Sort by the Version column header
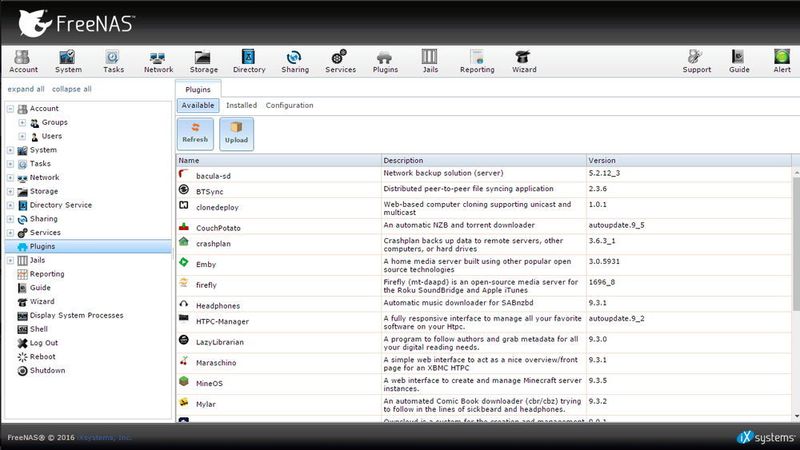Screen dimensions: 800x450 pos(689,160)
